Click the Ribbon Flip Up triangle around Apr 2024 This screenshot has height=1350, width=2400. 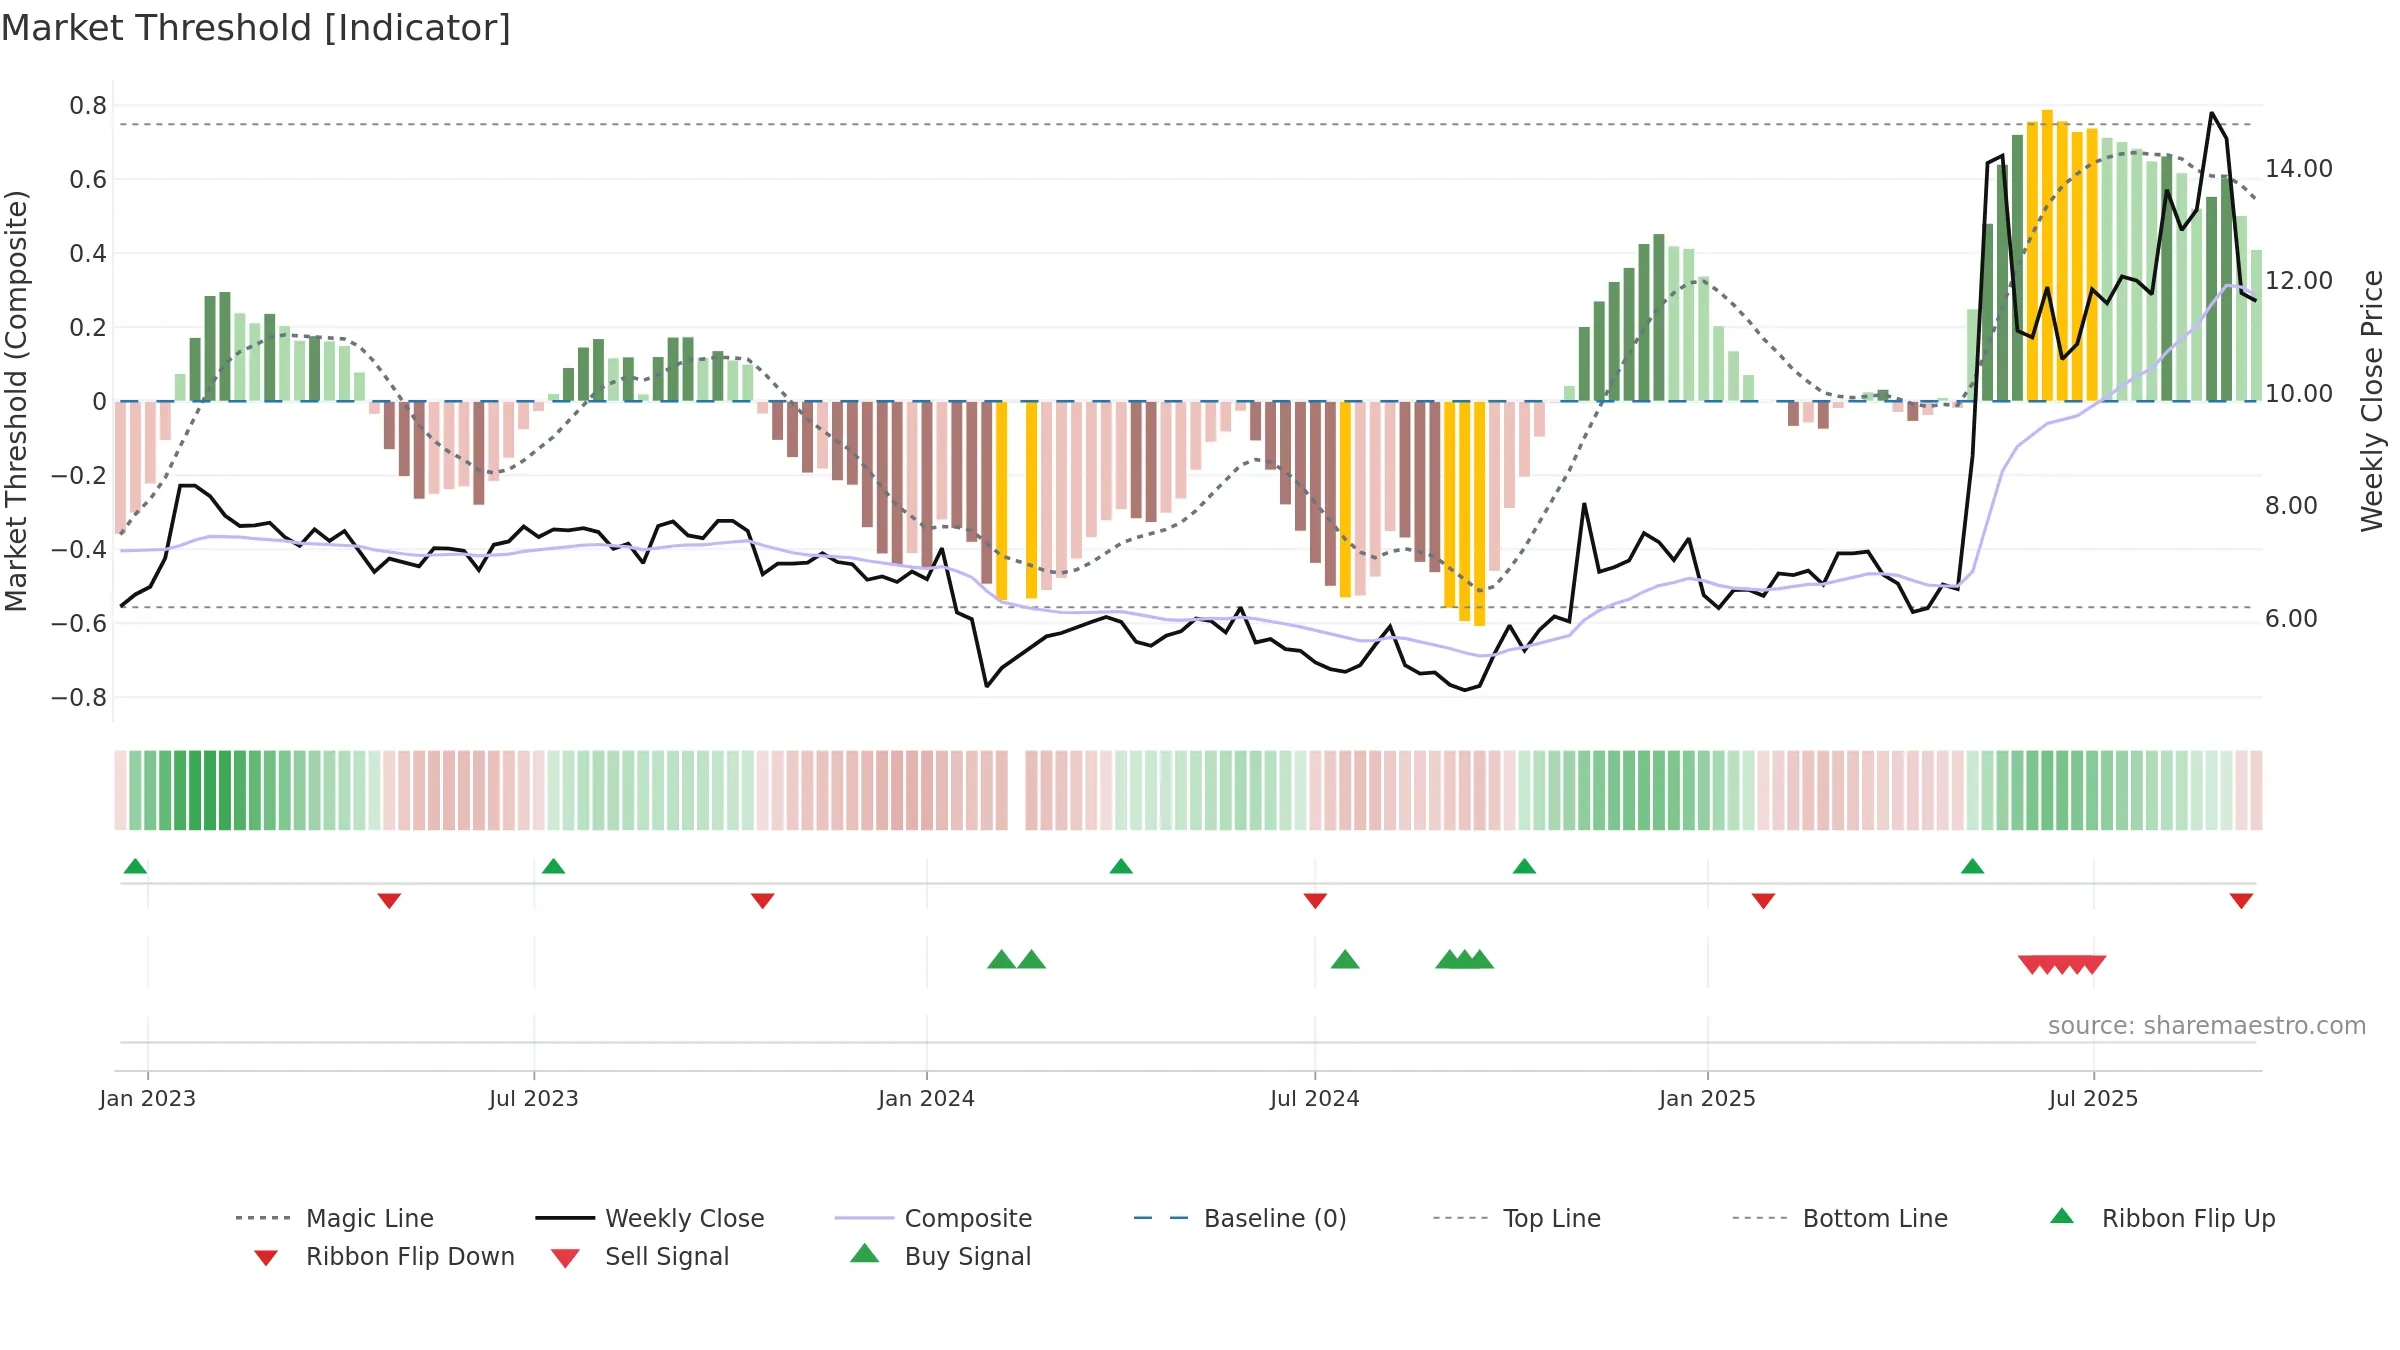click(x=1121, y=866)
